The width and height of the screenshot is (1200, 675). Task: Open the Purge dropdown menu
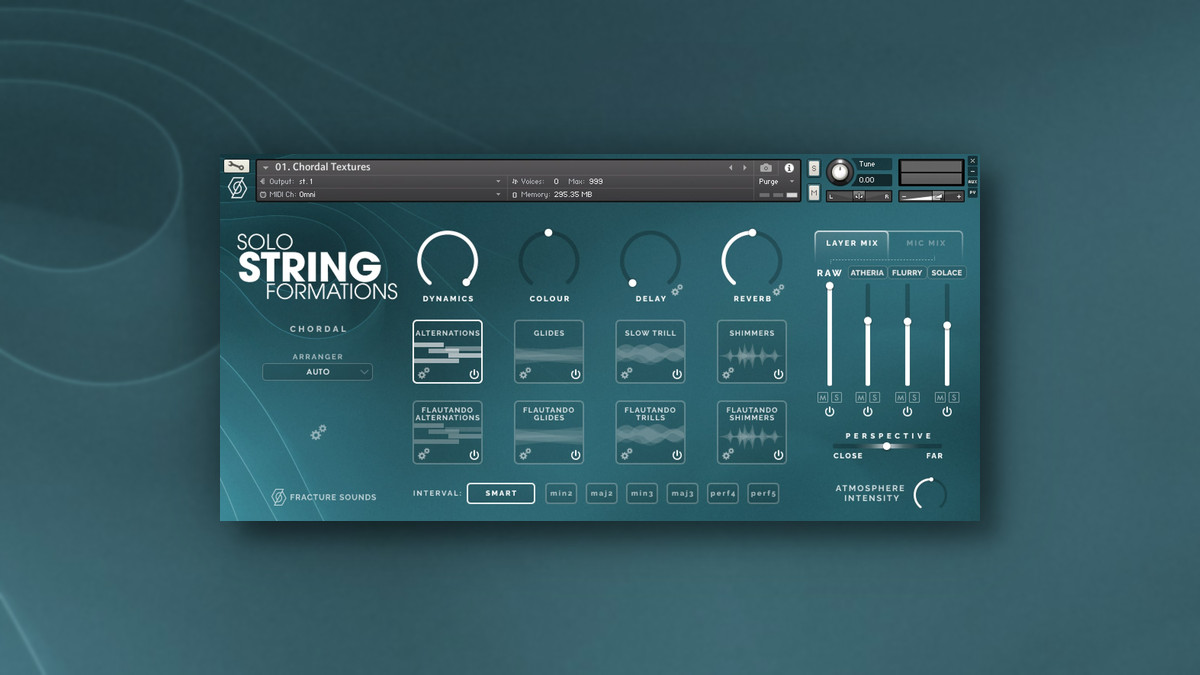tap(777, 182)
